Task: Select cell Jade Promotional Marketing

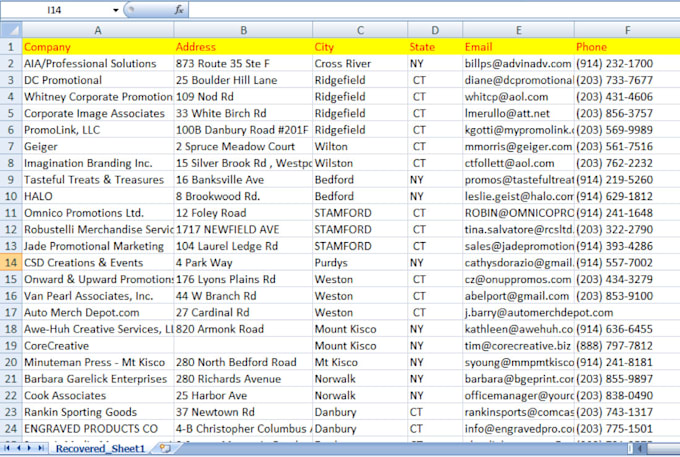Action: coord(98,246)
